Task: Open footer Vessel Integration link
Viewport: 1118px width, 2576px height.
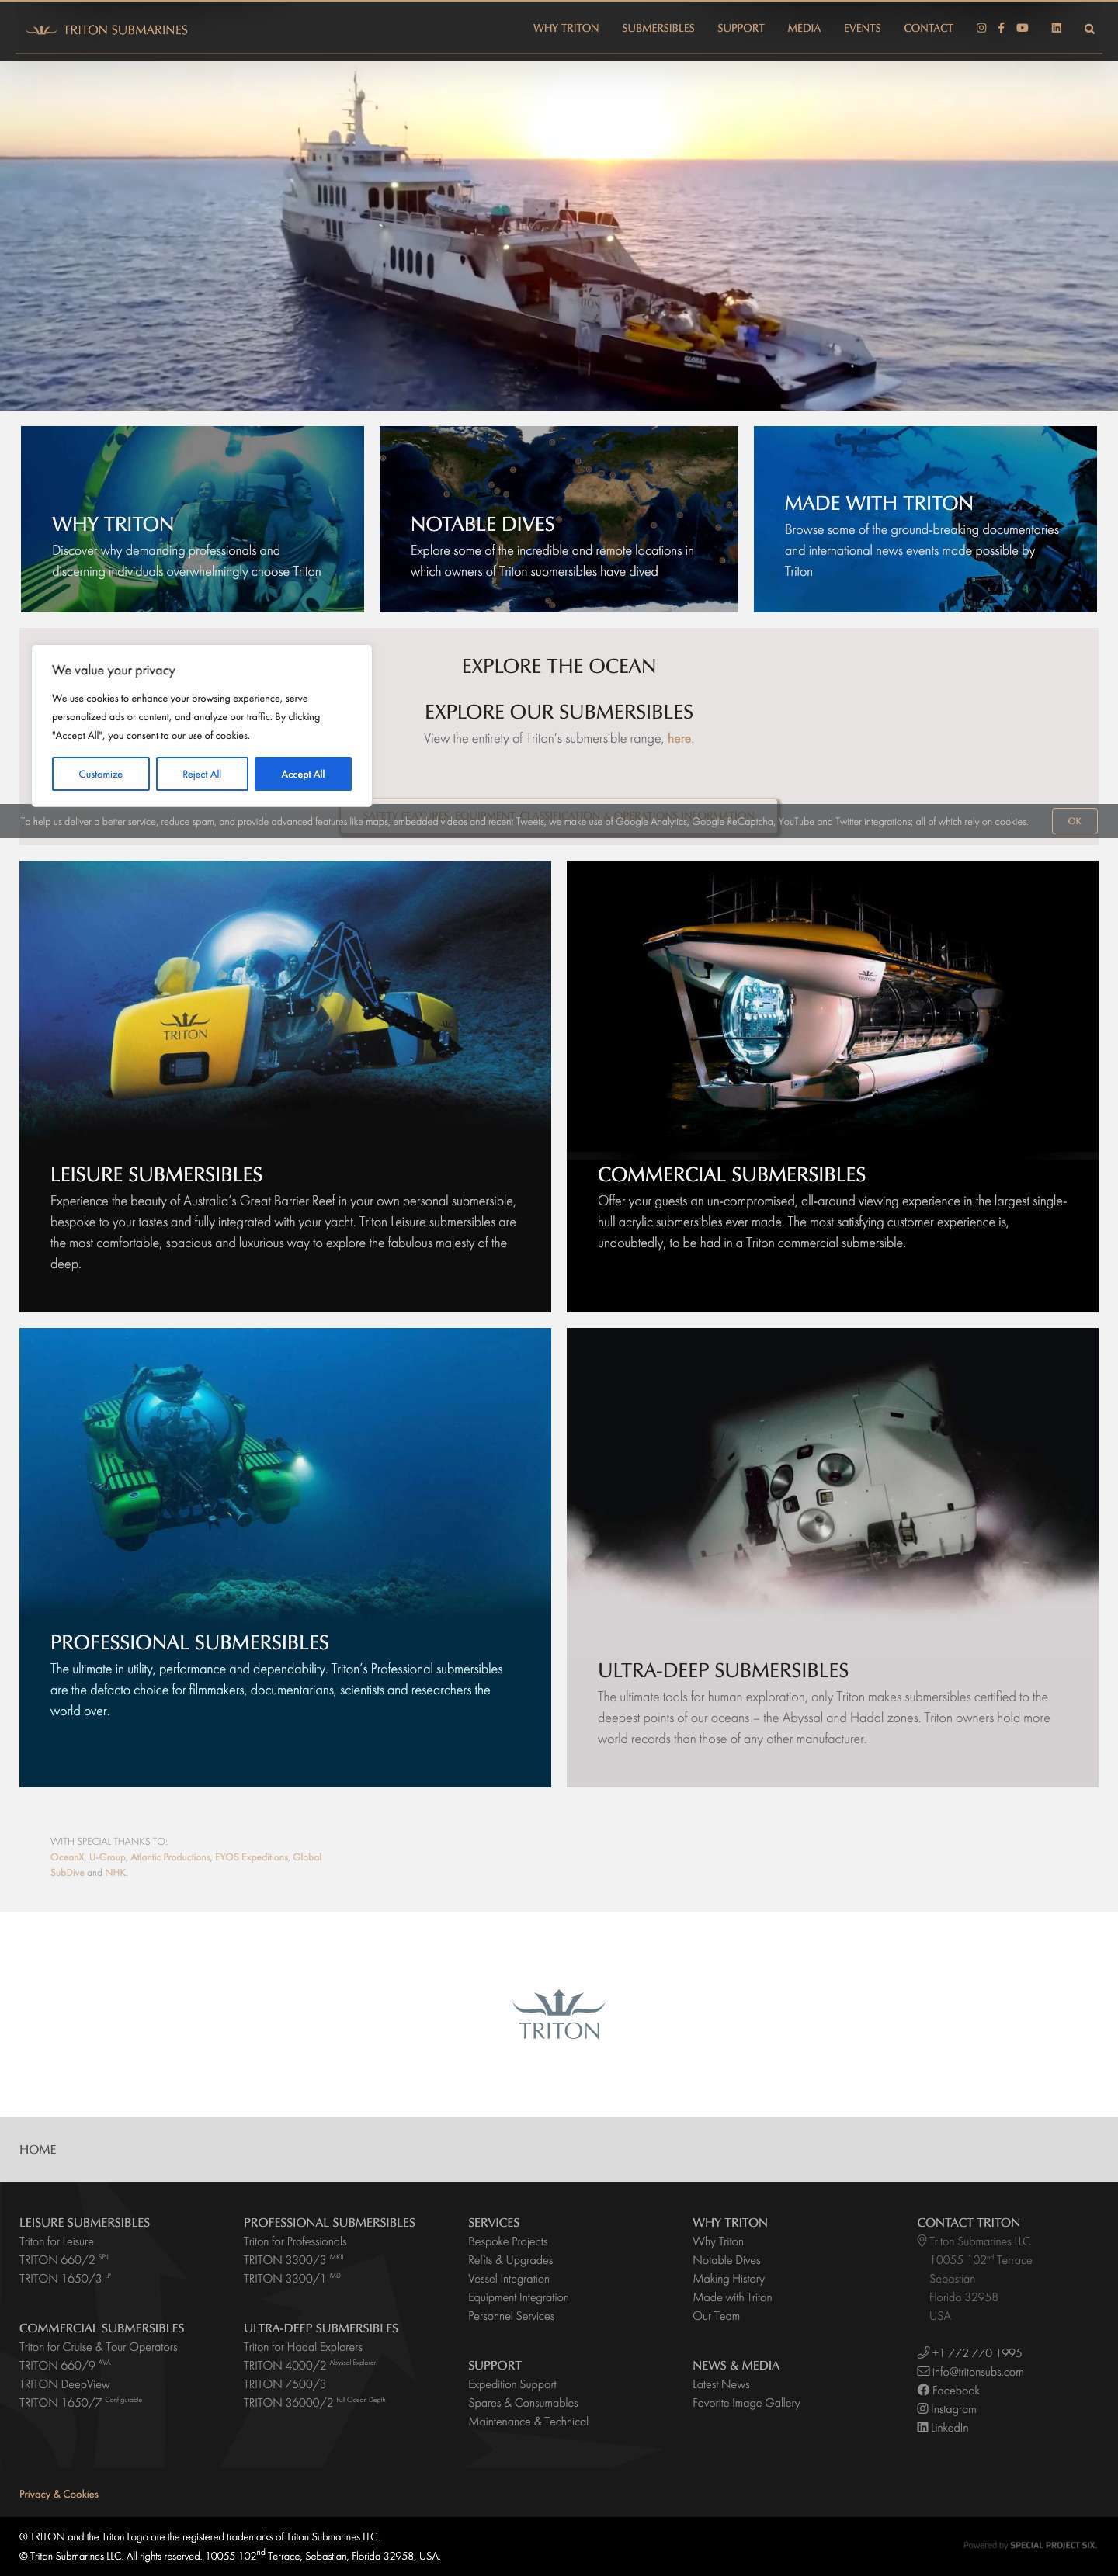Action: (x=508, y=2278)
